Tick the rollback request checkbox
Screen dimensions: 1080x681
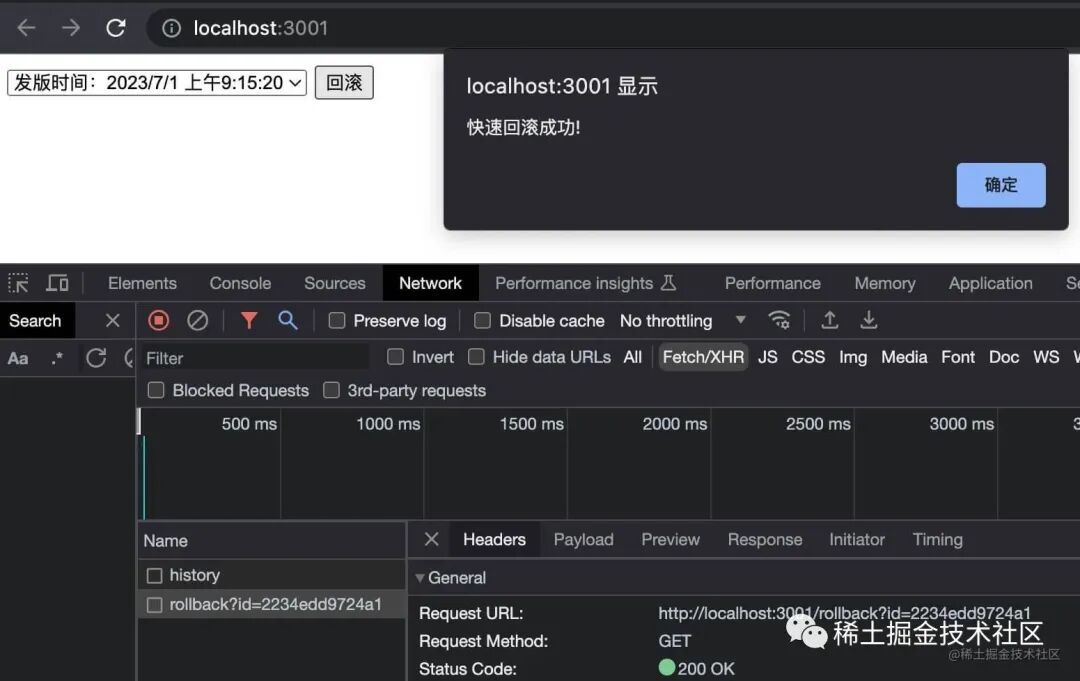point(154,605)
